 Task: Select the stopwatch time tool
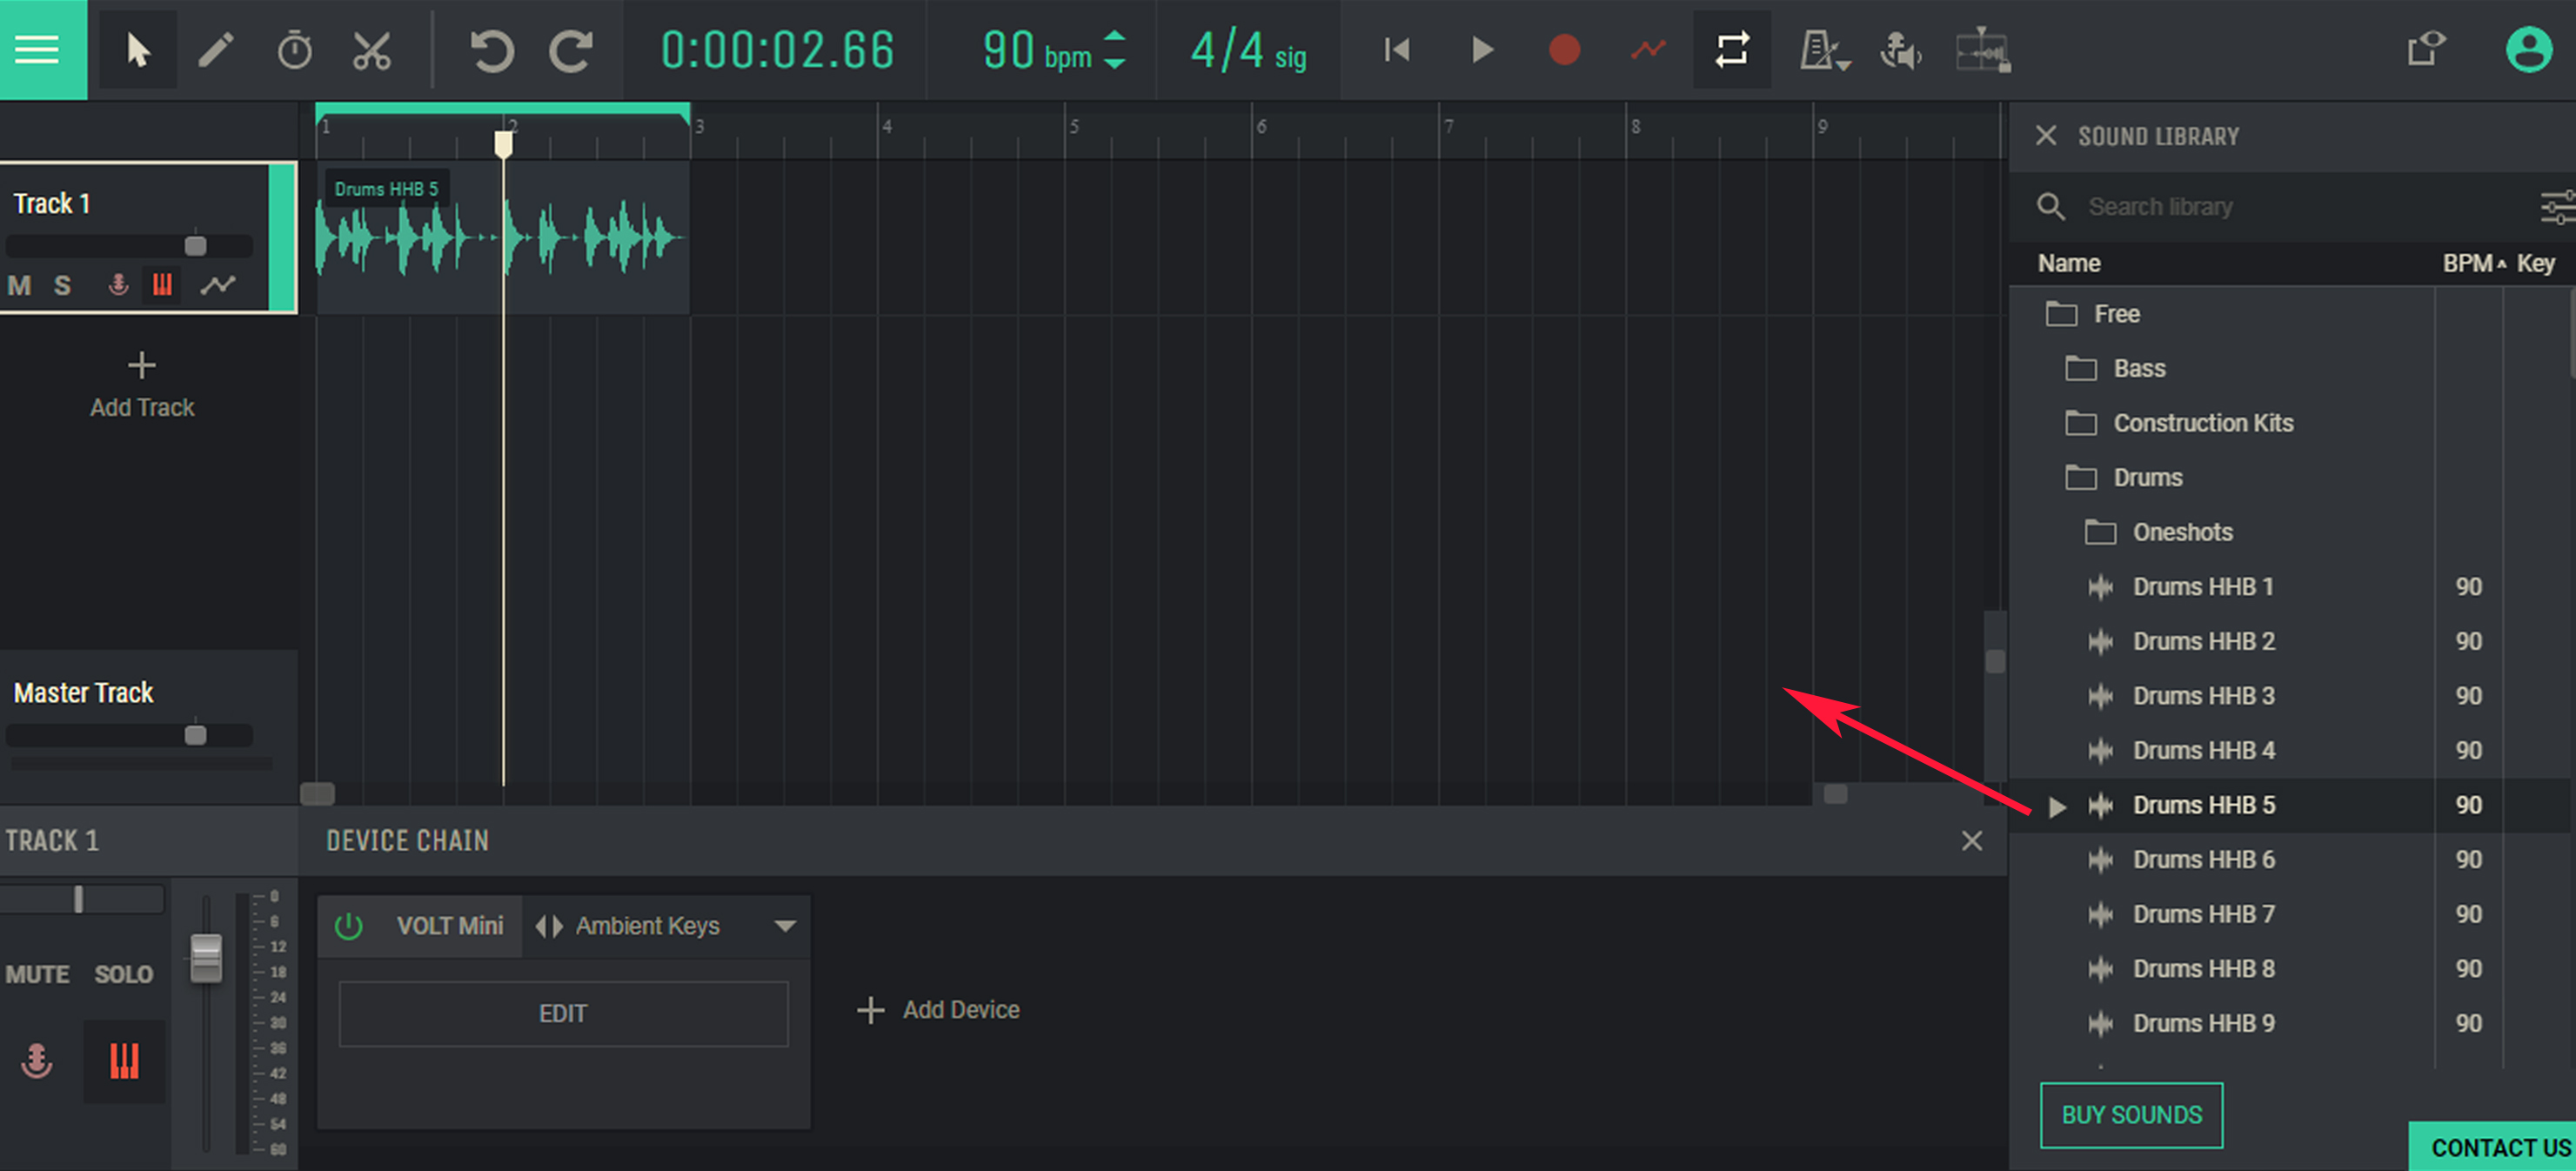coord(294,50)
